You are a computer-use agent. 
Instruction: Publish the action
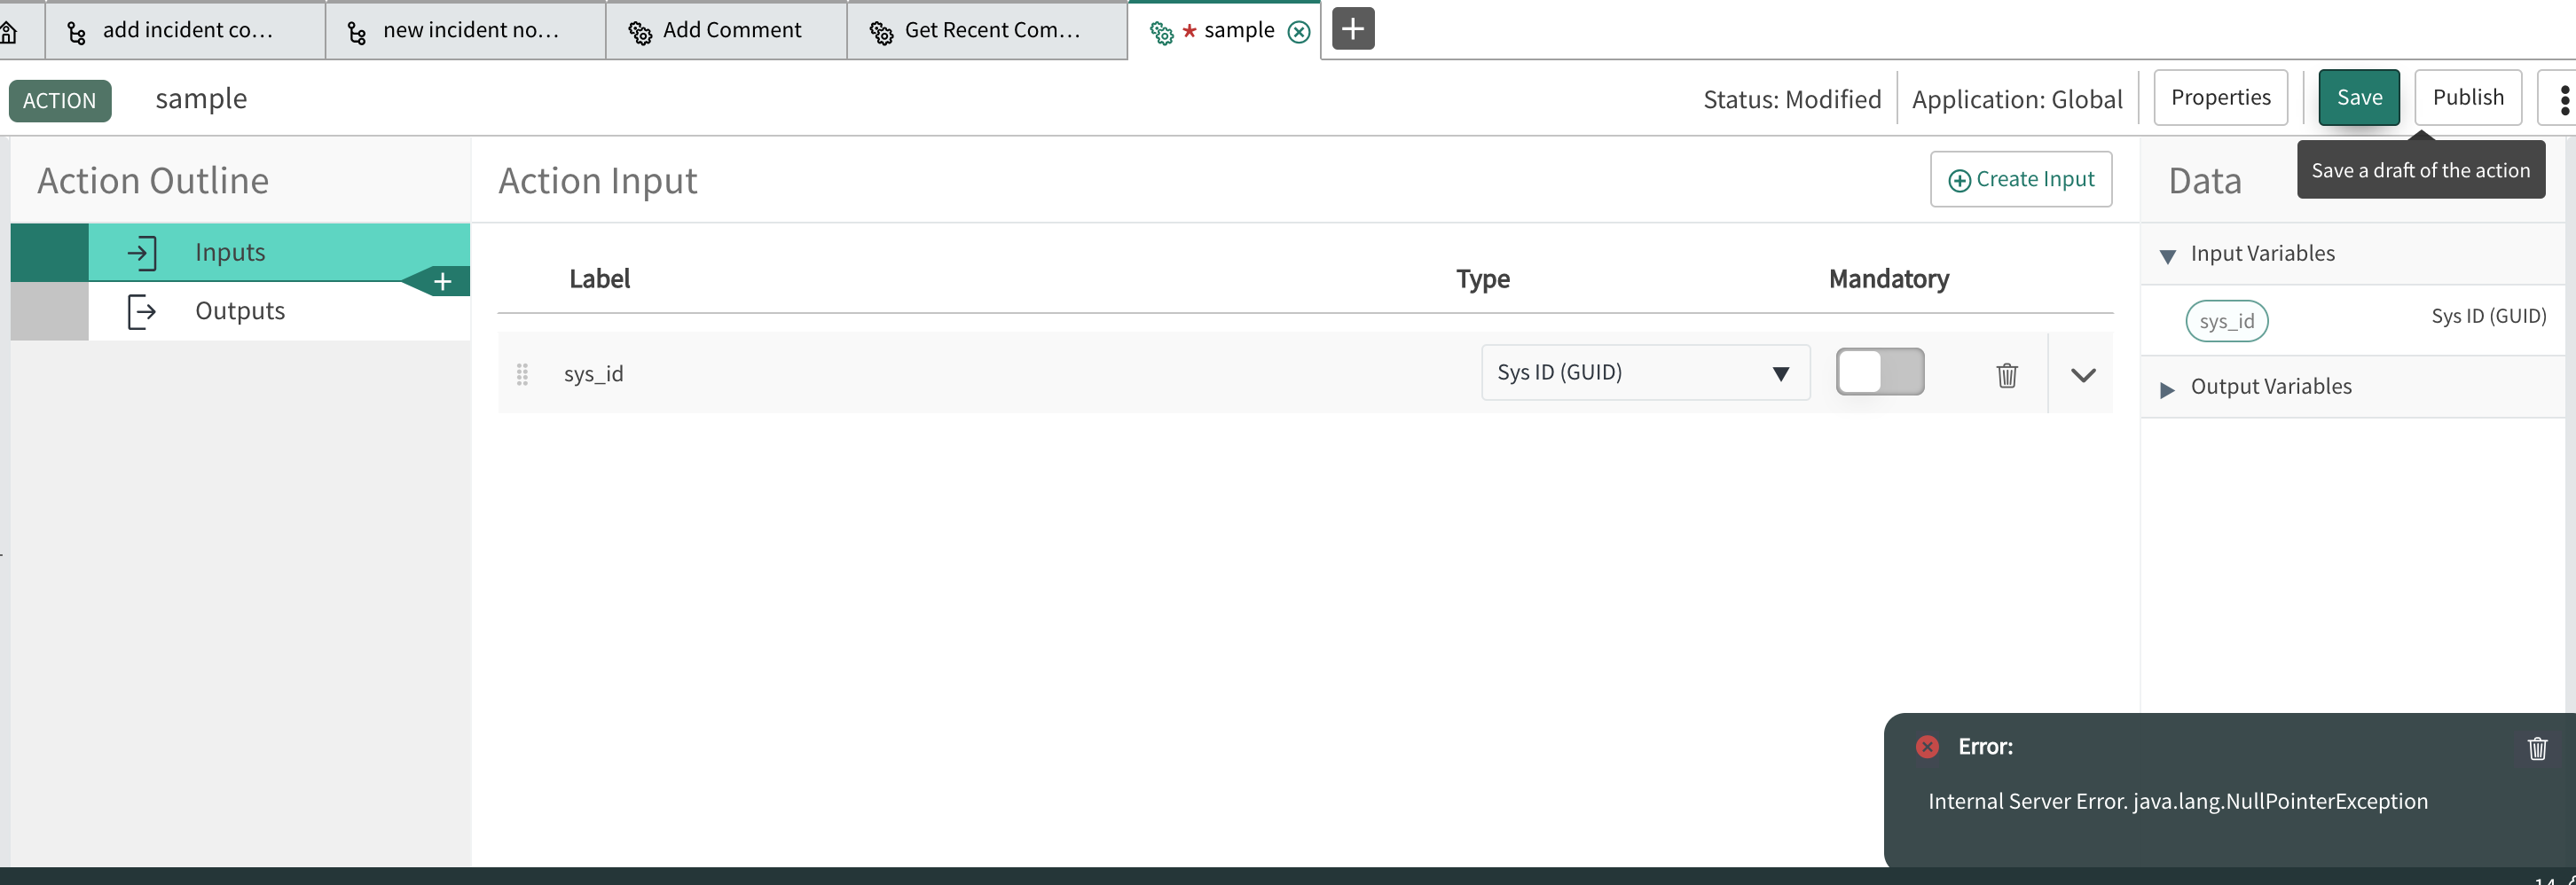coord(2468,98)
